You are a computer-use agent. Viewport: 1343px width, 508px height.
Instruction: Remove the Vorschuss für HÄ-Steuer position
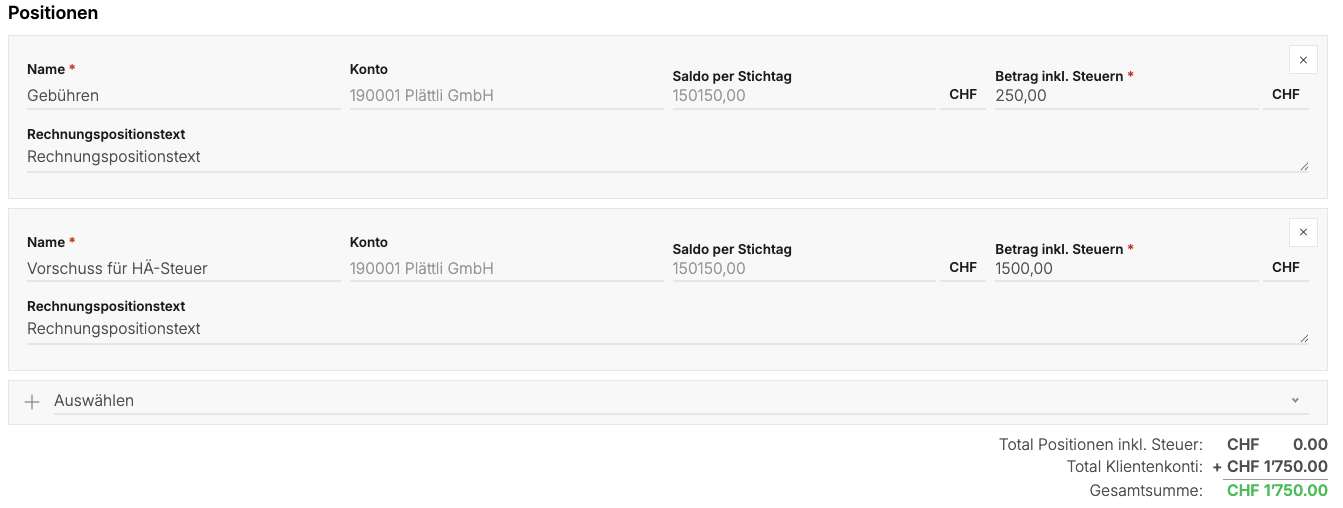tap(1303, 232)
